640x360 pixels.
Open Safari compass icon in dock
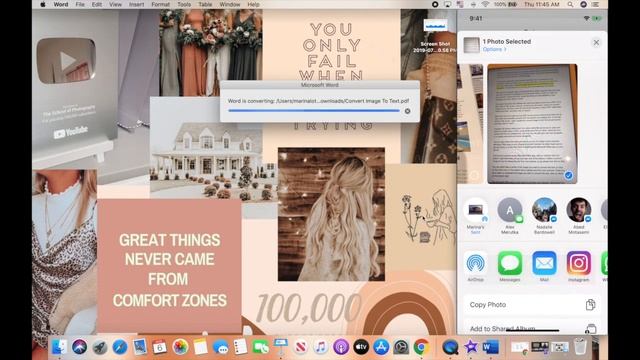coord(120,347)
